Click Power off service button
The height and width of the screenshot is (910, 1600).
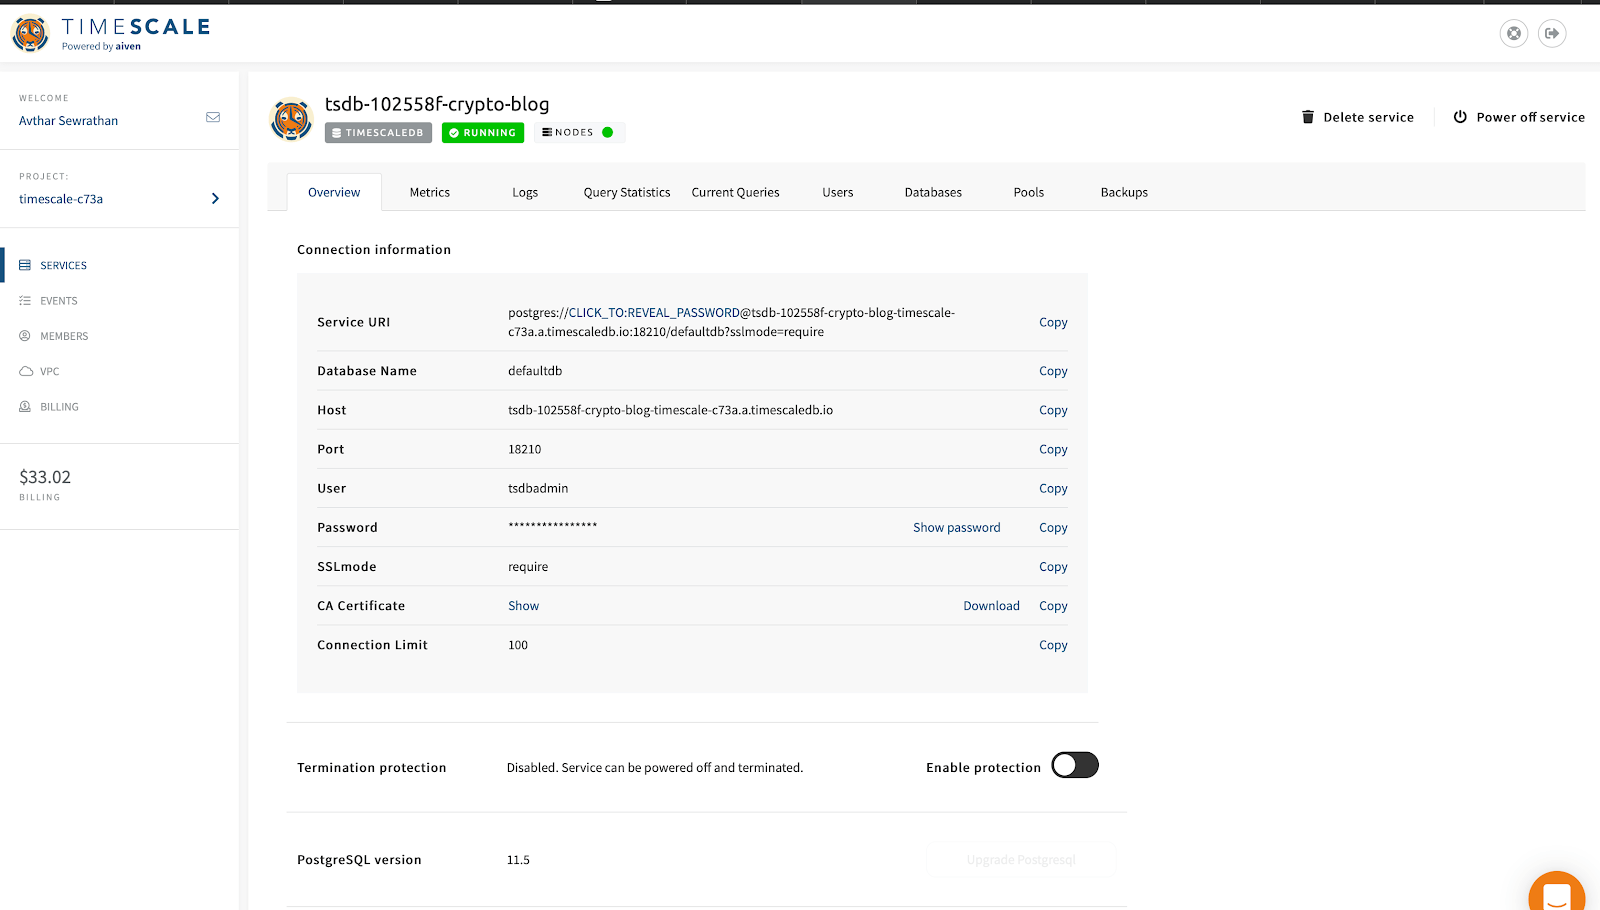coord(1519,117)
